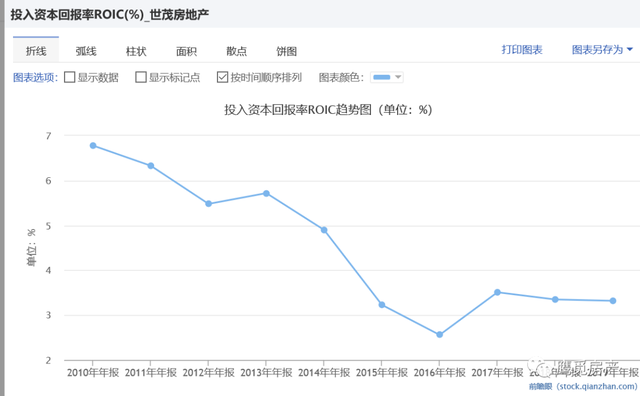Click the y-axis value 7
640x396 pixels.
49,136
